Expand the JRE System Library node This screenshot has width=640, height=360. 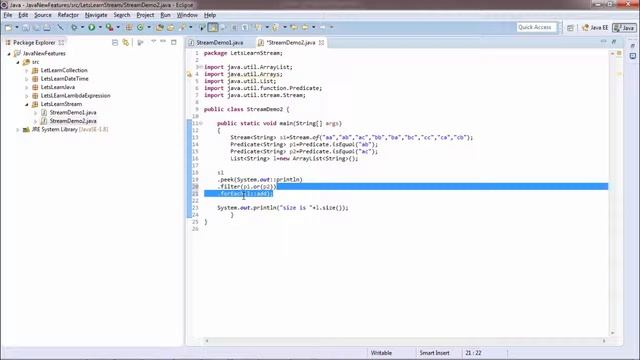(18, 129)
